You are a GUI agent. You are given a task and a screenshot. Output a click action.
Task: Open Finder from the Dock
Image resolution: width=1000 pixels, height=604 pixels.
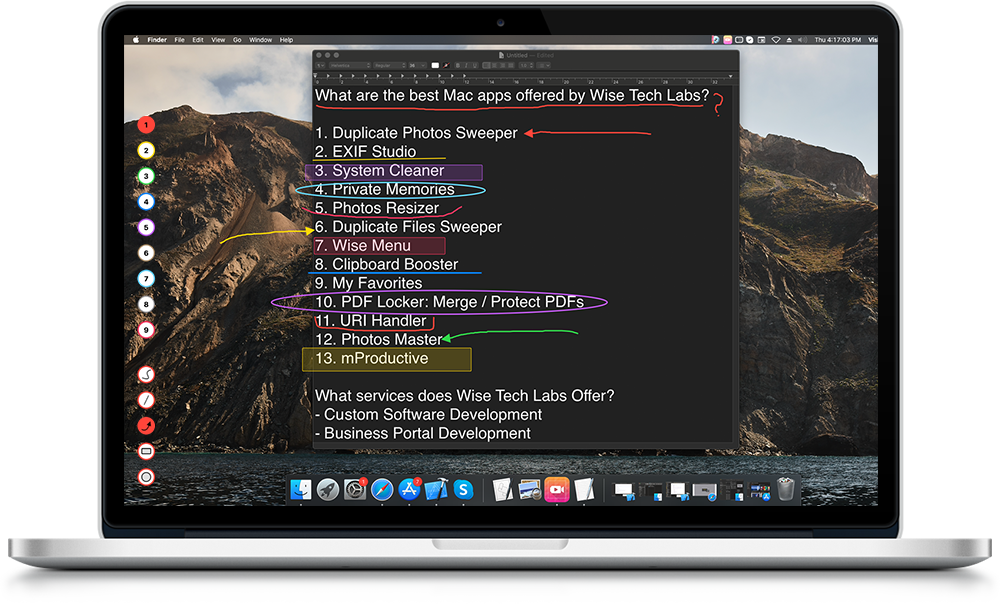(x=301, y=490)
